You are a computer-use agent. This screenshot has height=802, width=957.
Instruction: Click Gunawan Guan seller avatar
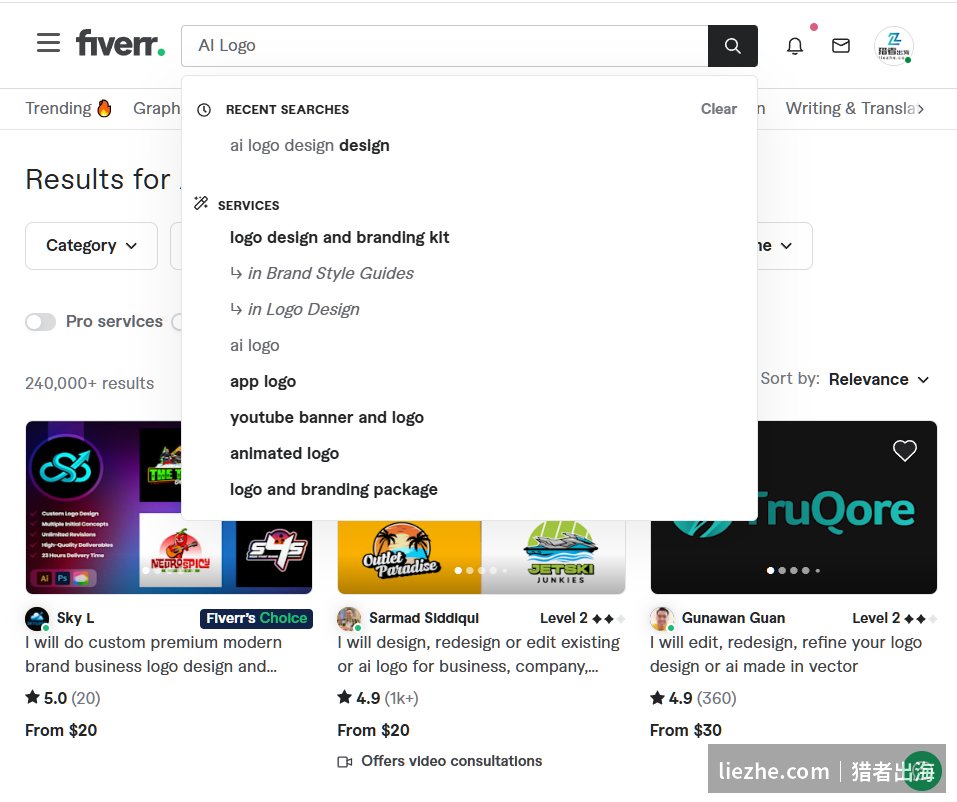pos(662,619)
